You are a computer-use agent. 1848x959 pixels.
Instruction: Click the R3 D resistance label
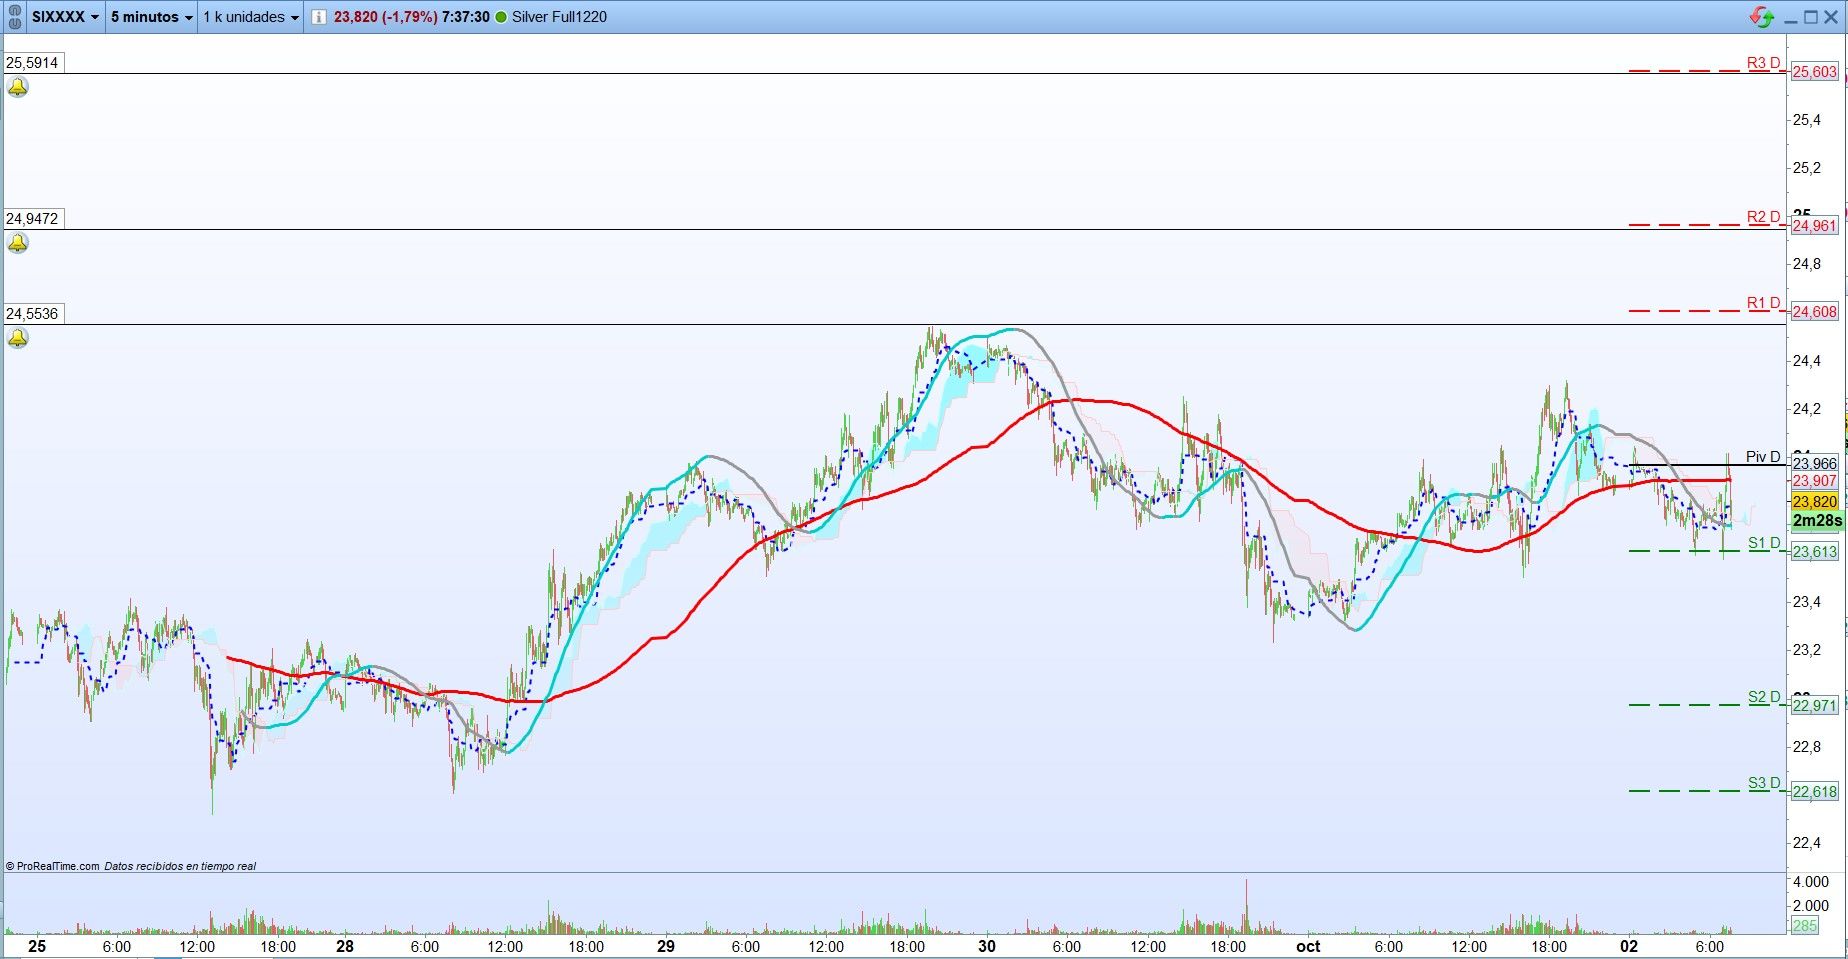[1764, 63]
